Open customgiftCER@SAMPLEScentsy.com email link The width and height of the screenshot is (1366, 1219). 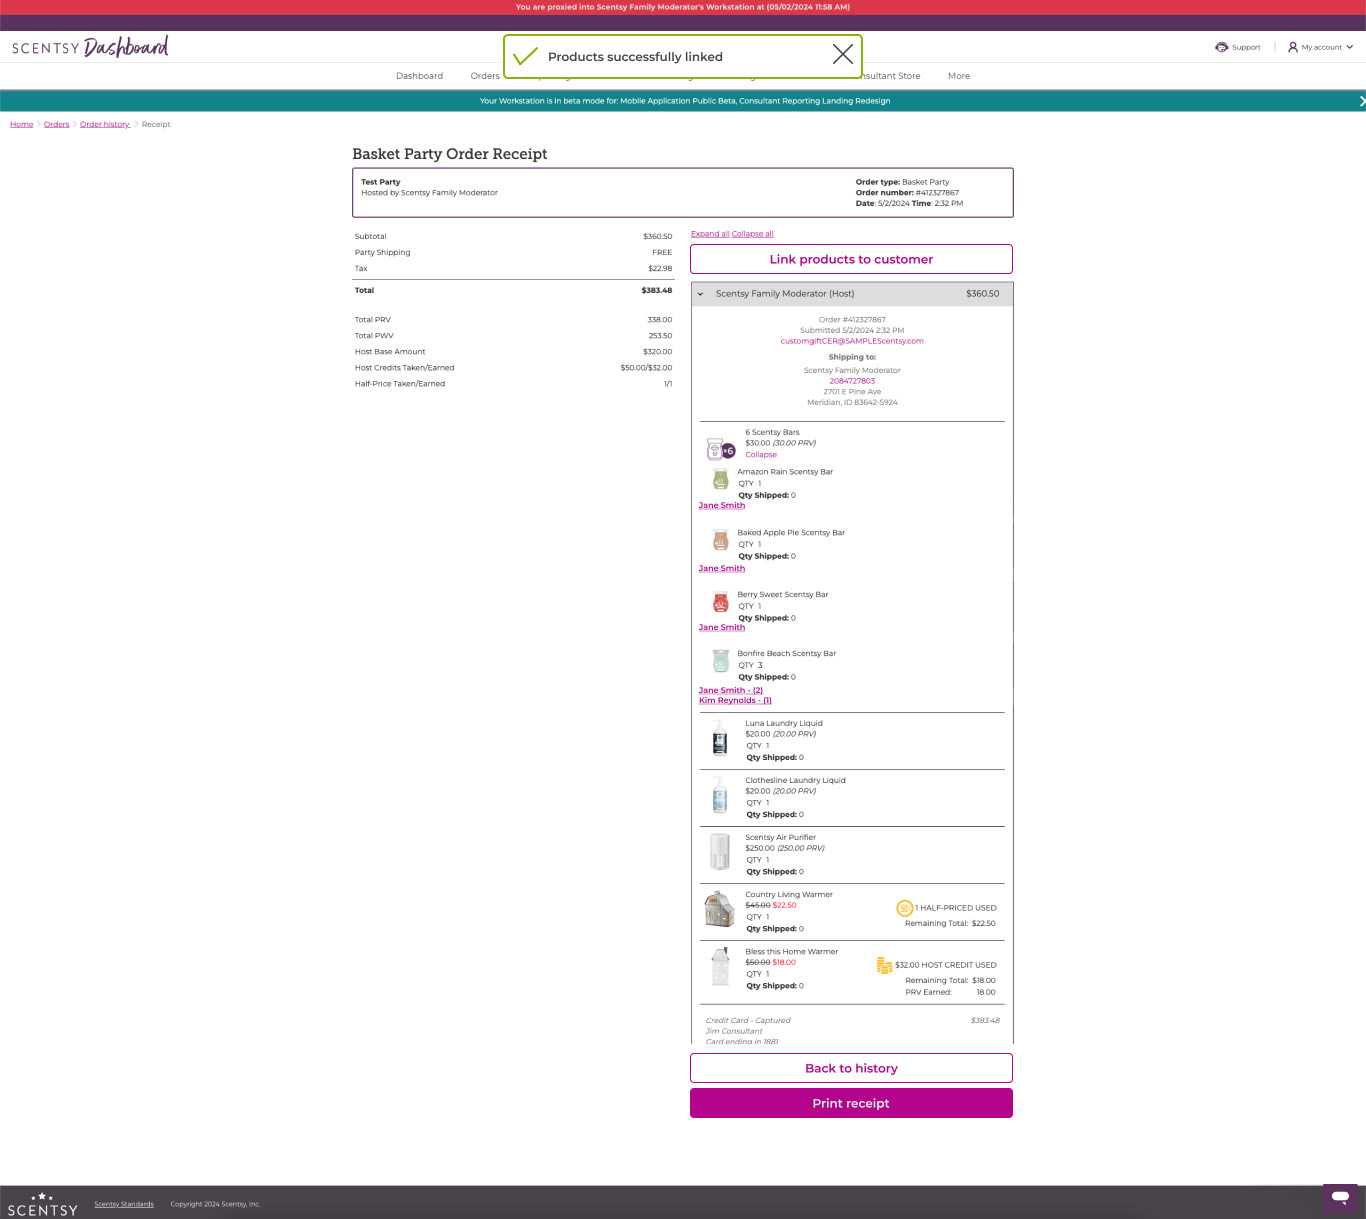852,341
